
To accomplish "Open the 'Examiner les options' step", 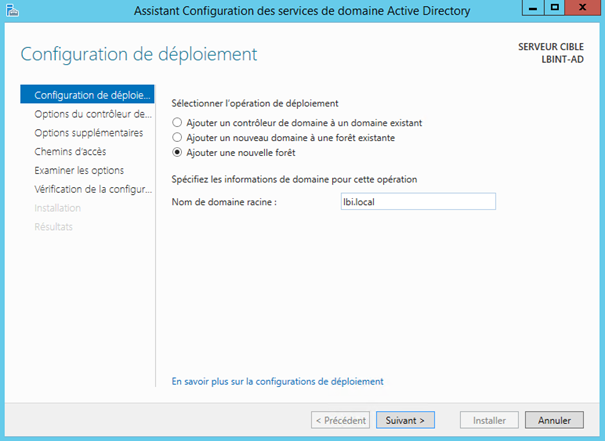I will [x=79, y=170].
